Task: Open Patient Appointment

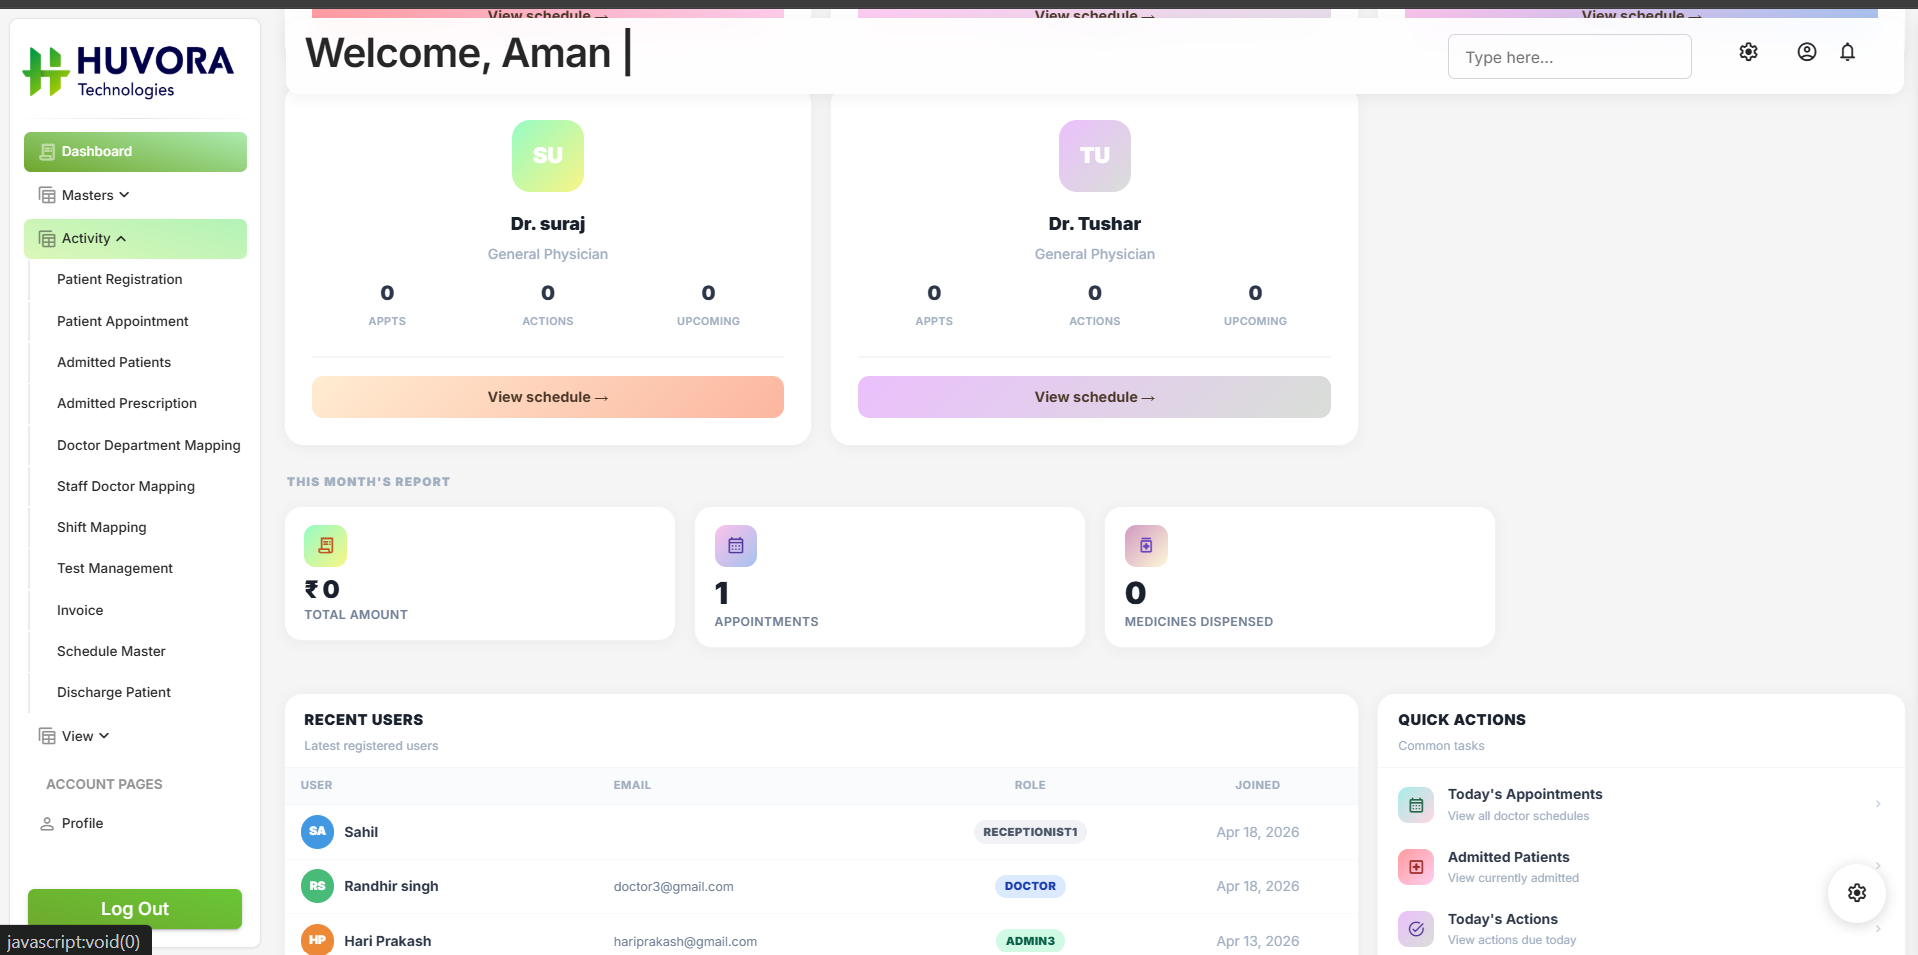Action: coord(123,321)
